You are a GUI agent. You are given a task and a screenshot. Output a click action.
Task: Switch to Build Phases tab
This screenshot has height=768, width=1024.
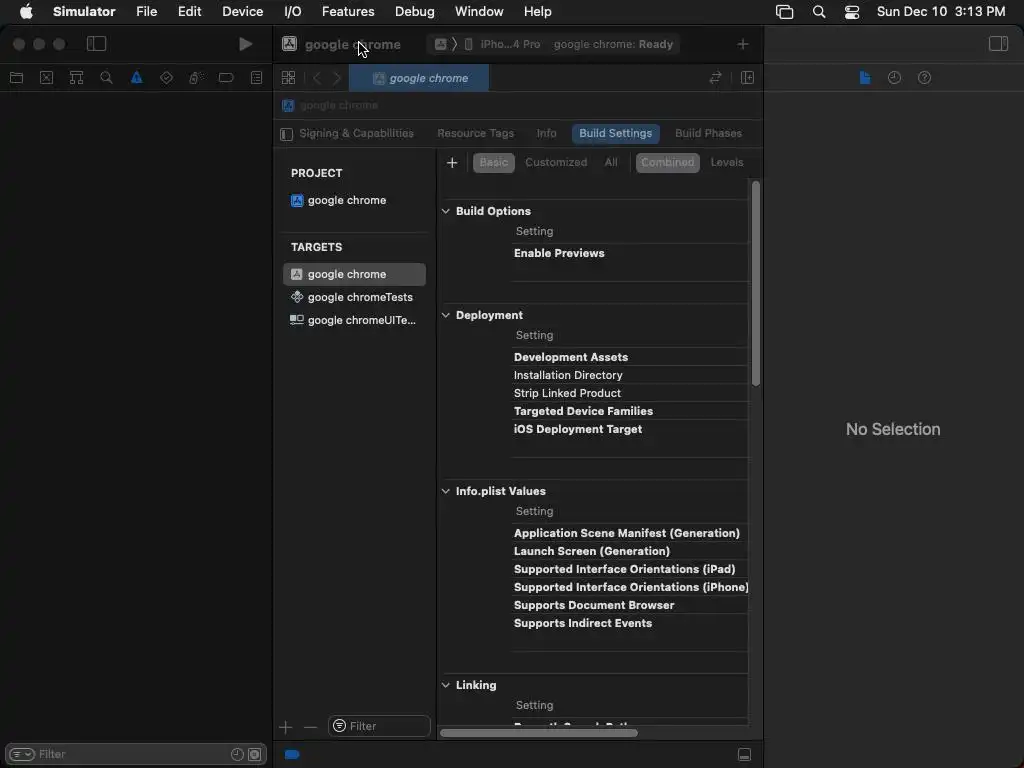[x=709, y=133]
